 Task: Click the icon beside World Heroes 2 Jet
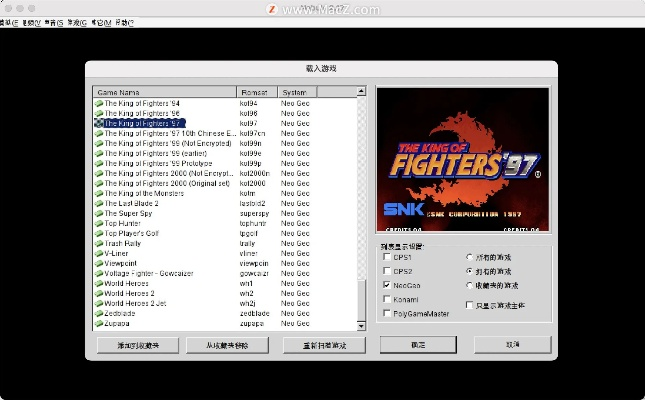[99, 303]
